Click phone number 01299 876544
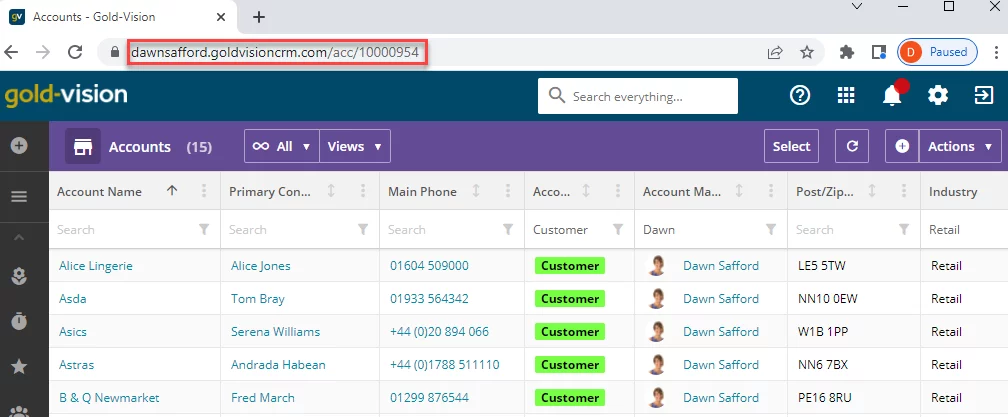The height and width of the screenshot is (417, 1008). pyautogui.click(x=429, y=398)
